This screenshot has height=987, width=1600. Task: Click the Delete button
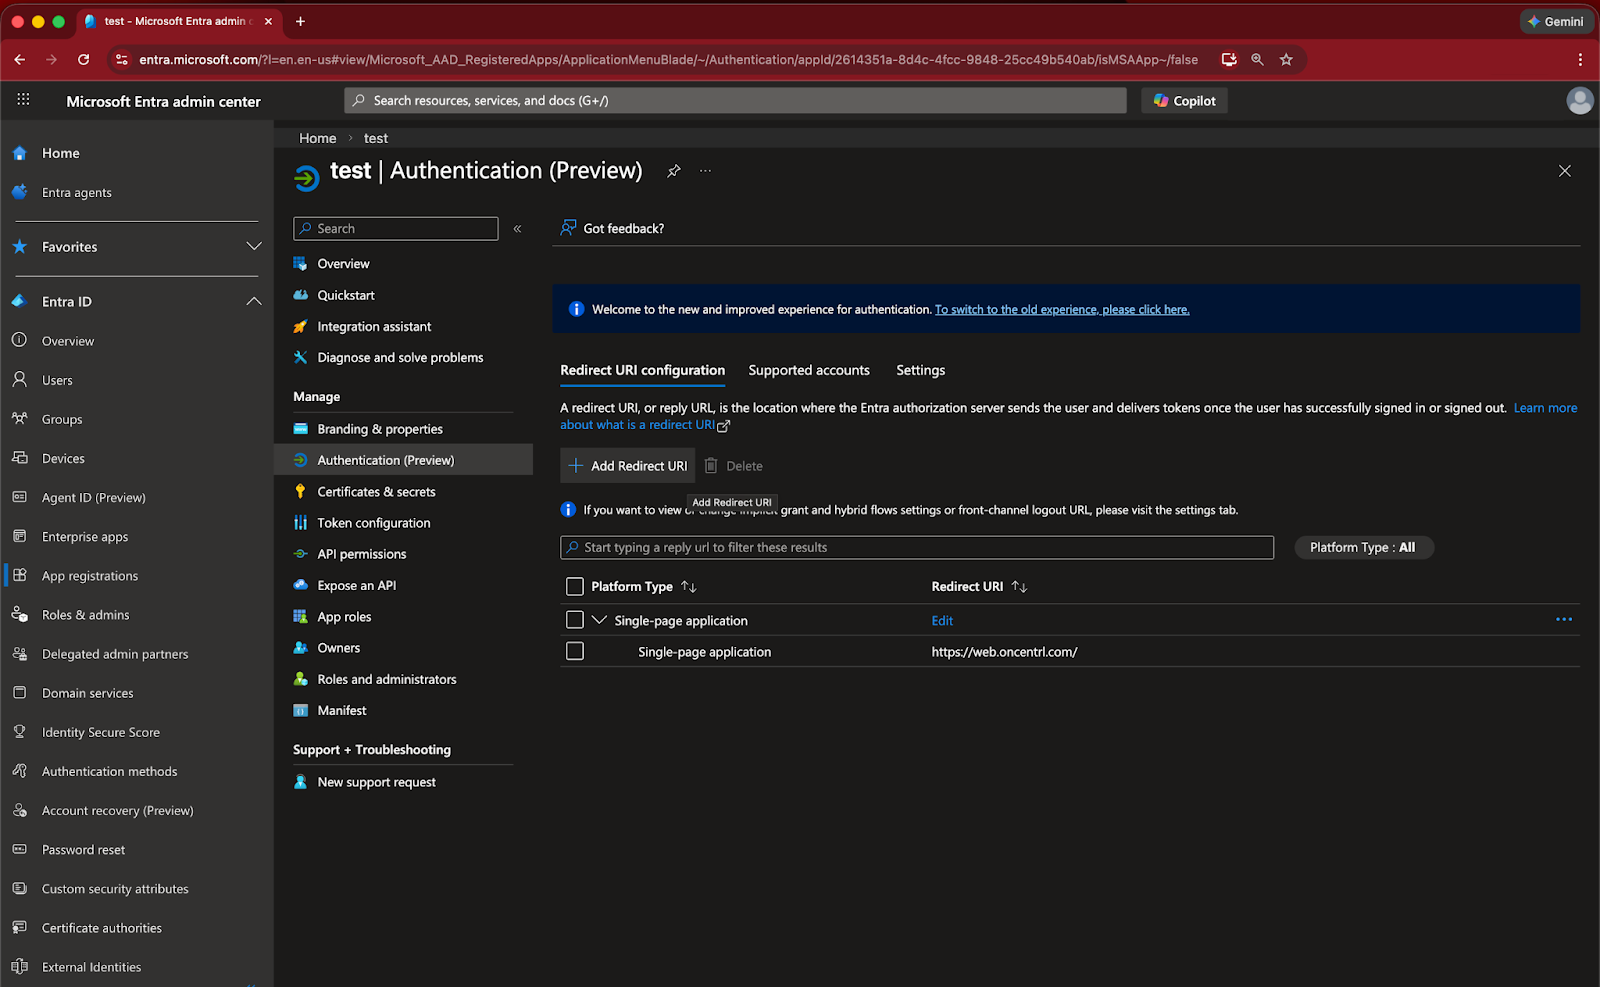coord(734,466)
